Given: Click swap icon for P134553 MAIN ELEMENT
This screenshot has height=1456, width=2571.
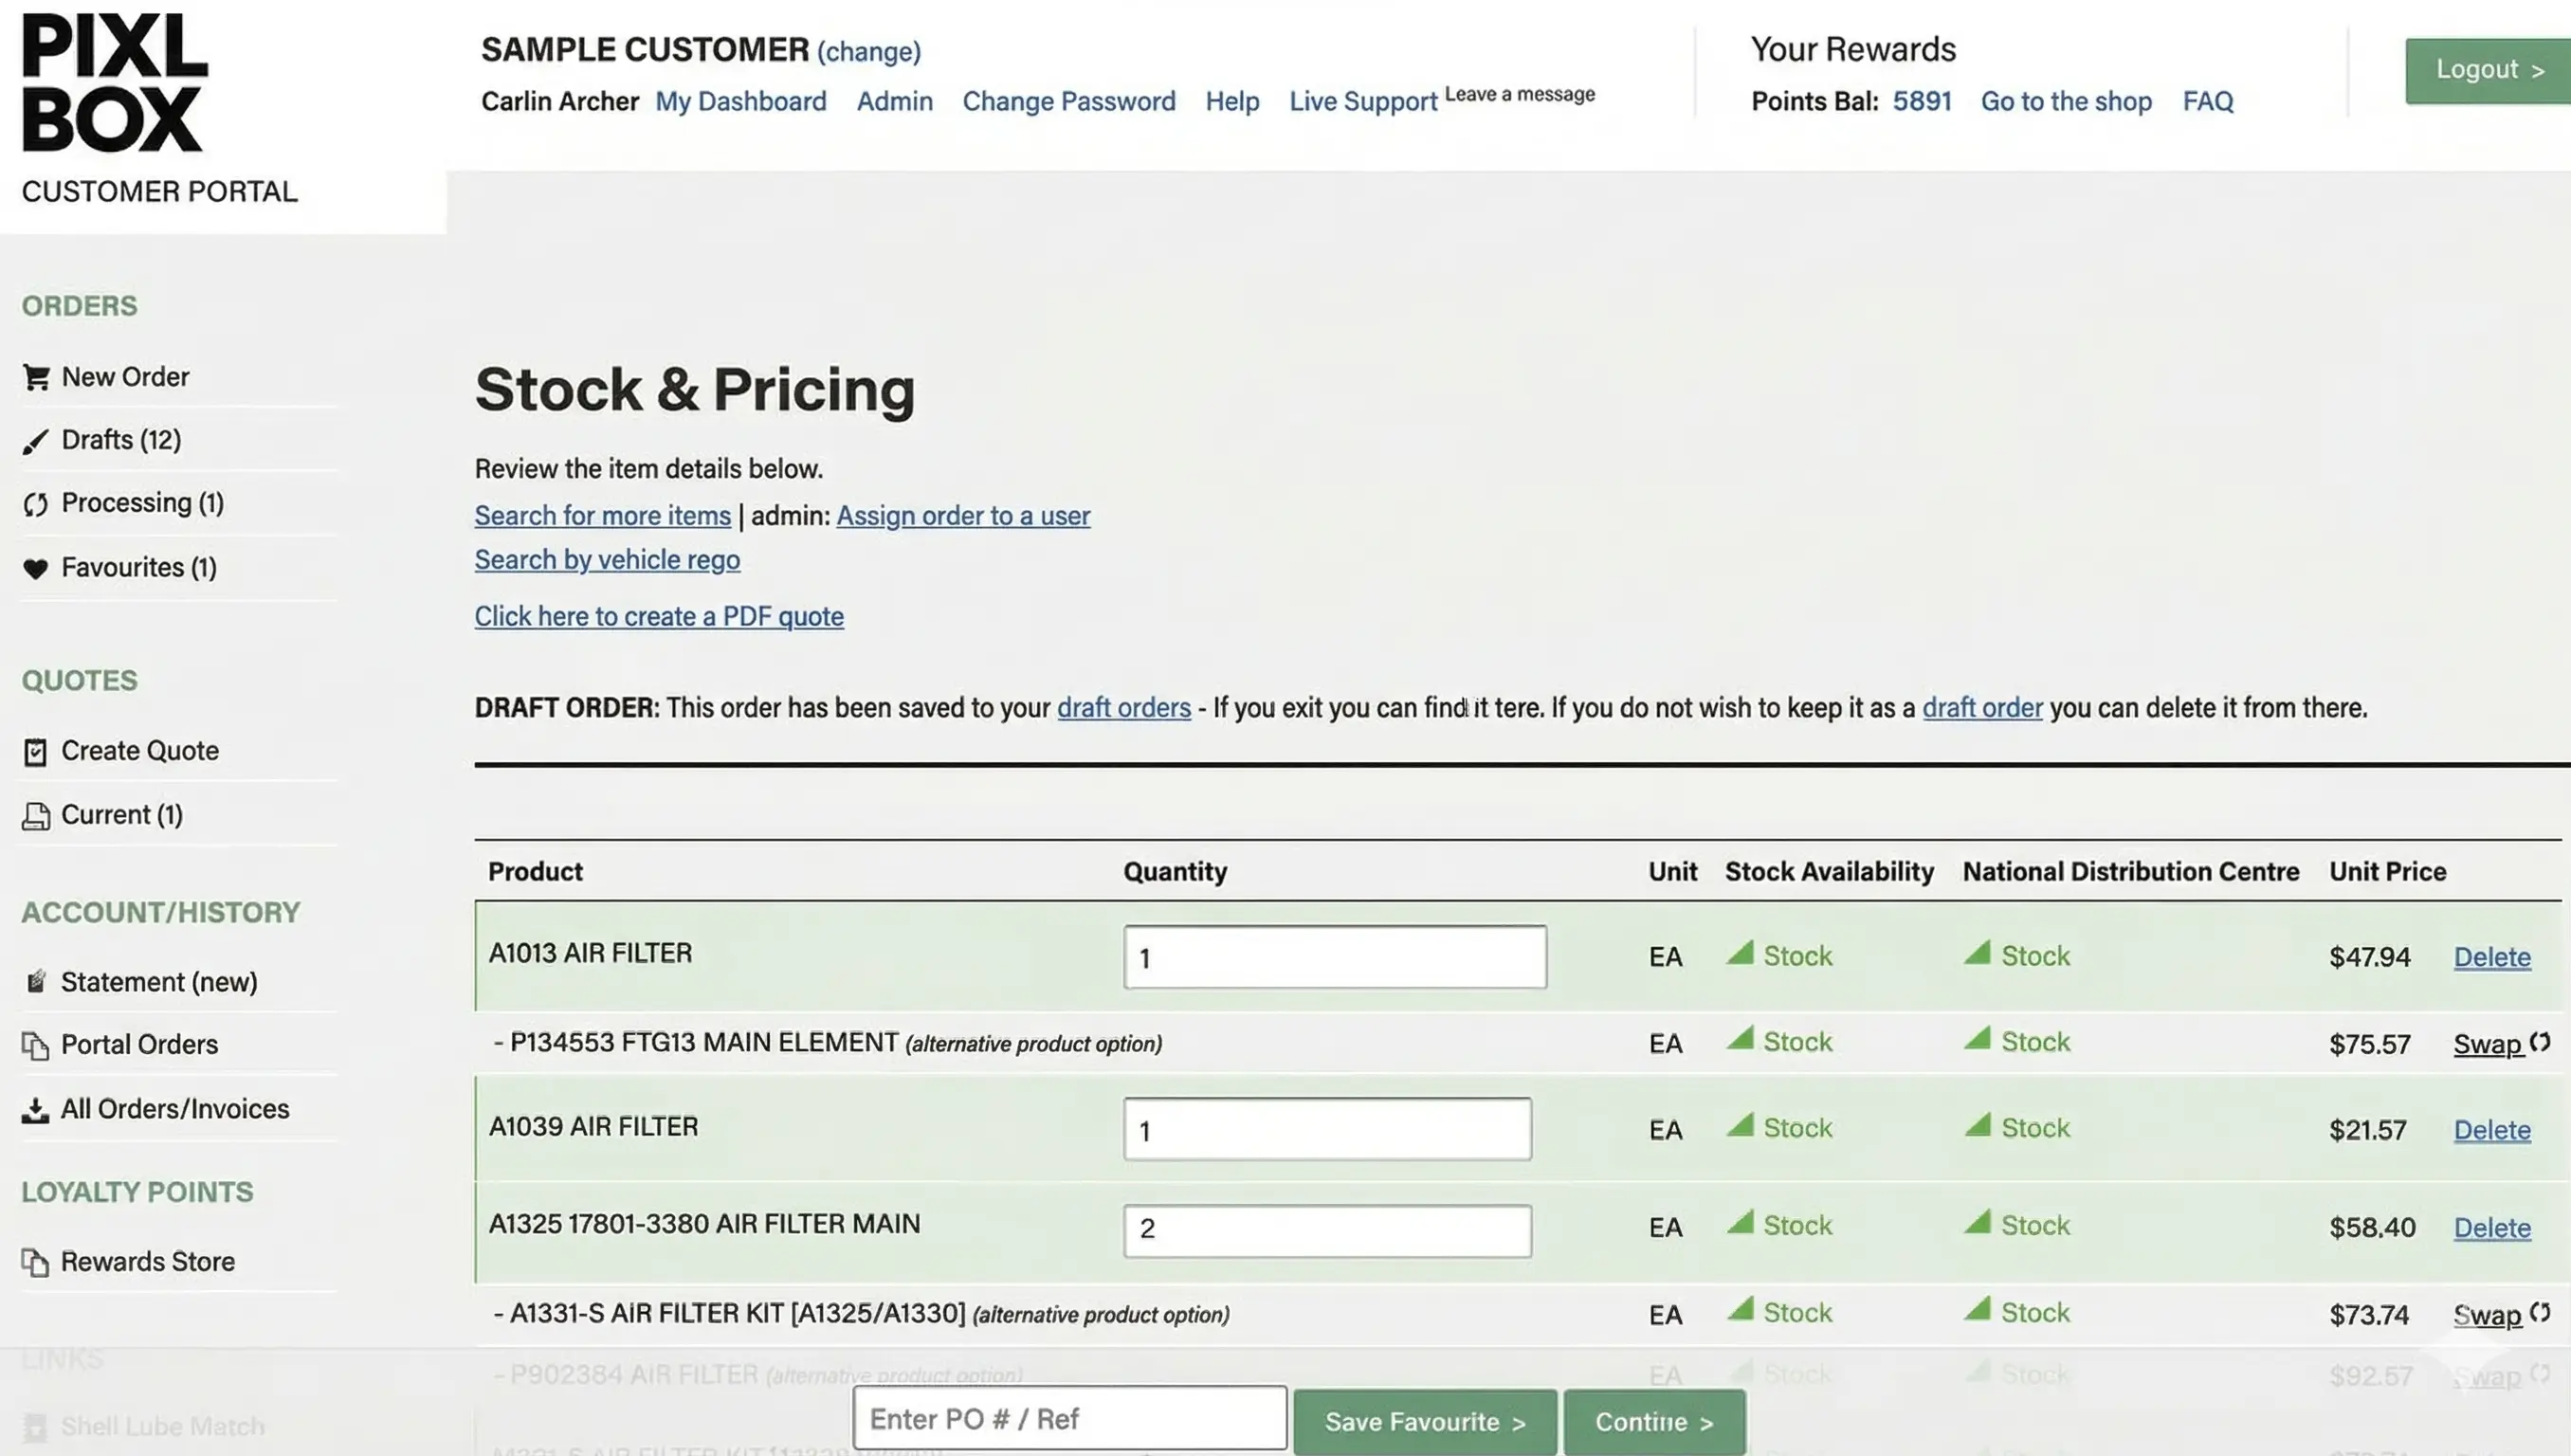Looking at the screenshot, I should [x=2540, y=1043].
